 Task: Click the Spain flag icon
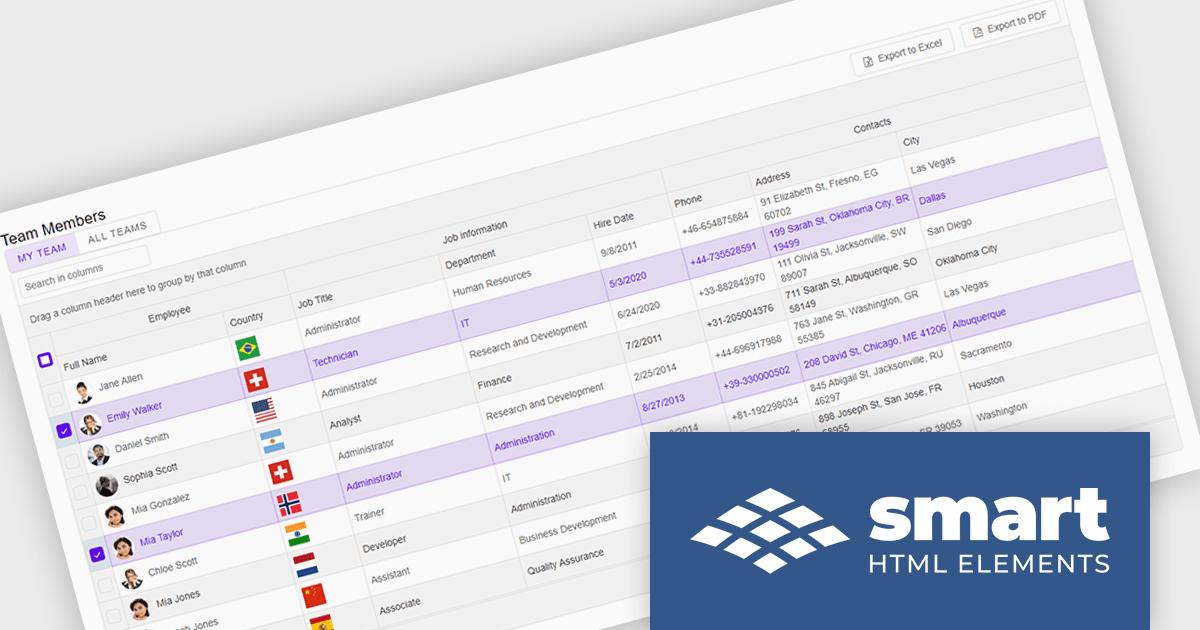322,623
